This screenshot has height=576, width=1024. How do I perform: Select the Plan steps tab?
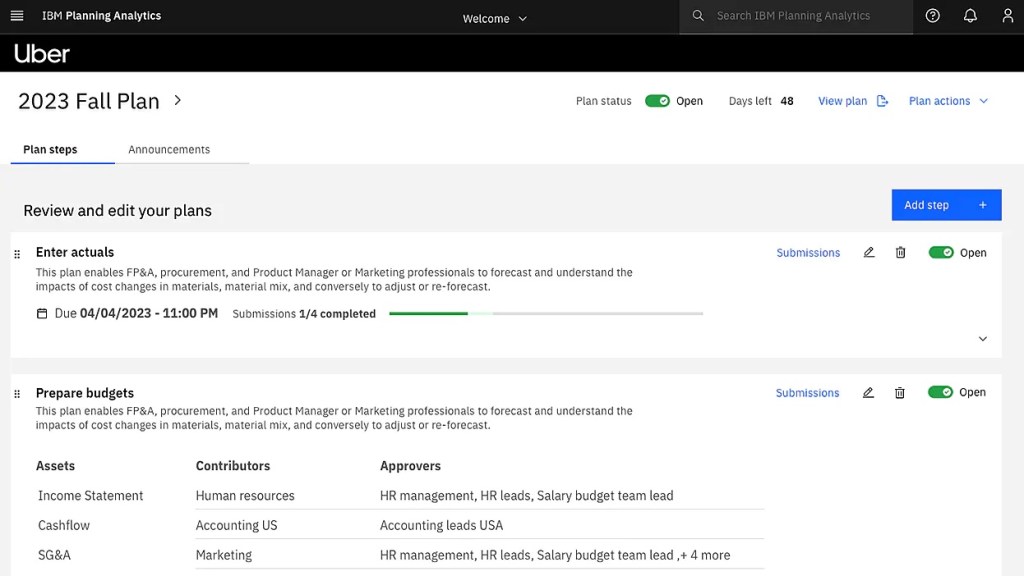(x=50, y=150)
